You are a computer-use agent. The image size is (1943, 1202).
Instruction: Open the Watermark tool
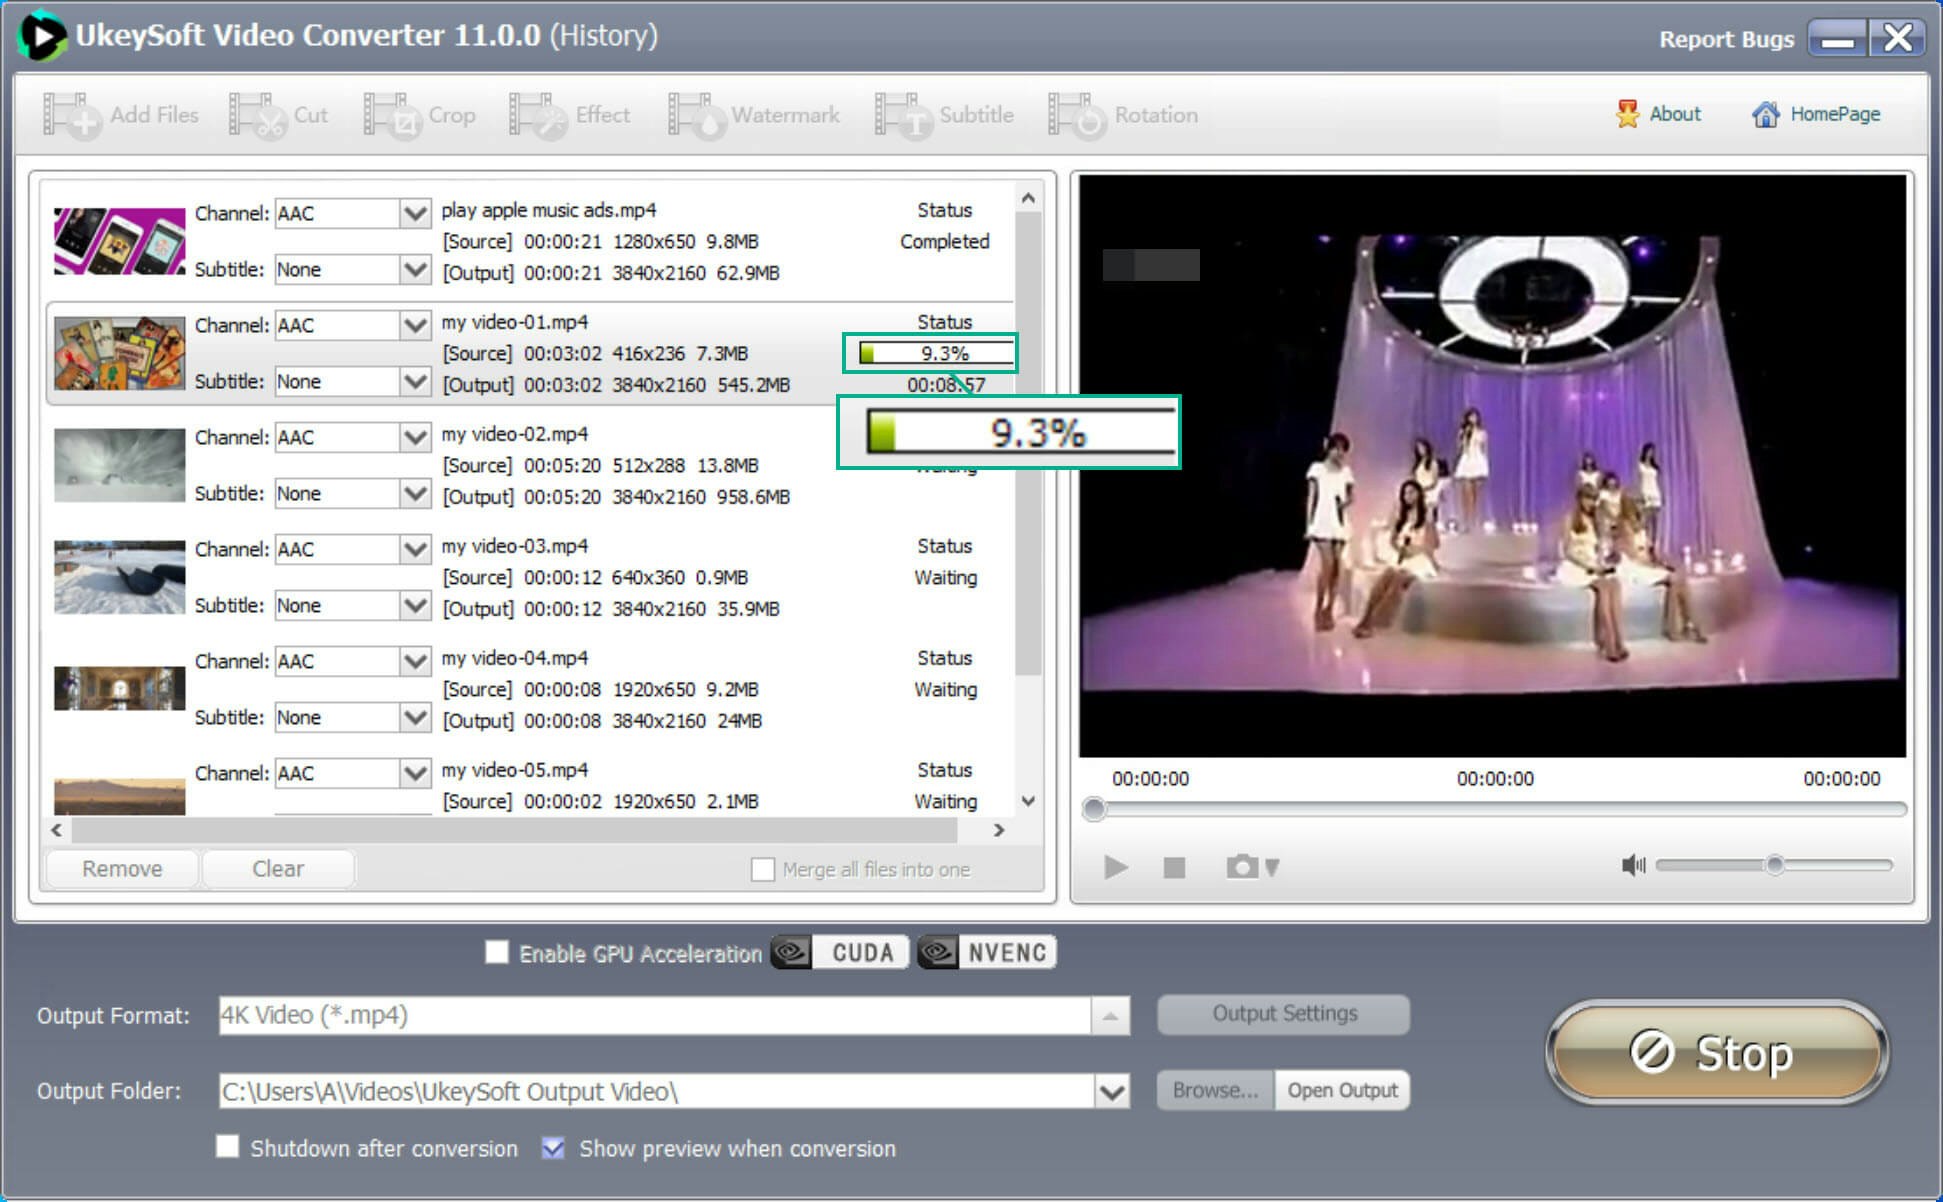pyautogui.click(x=754, y=115)
